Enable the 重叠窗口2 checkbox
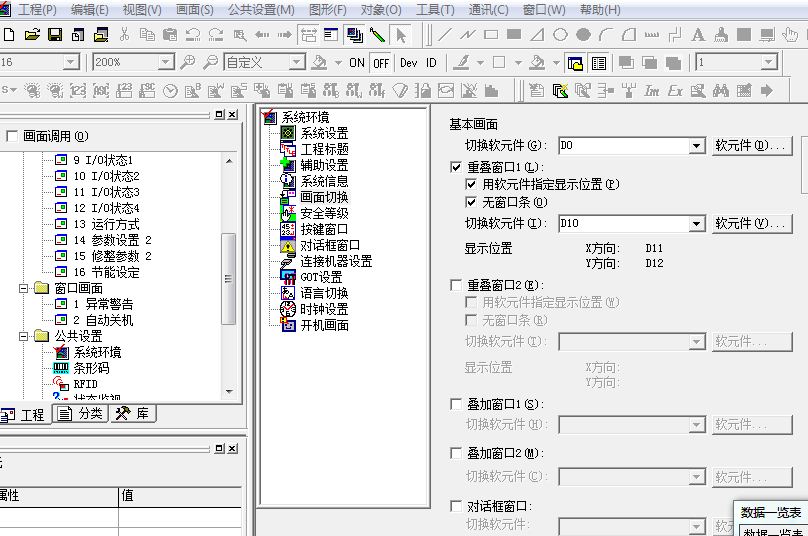 (457, 286)
